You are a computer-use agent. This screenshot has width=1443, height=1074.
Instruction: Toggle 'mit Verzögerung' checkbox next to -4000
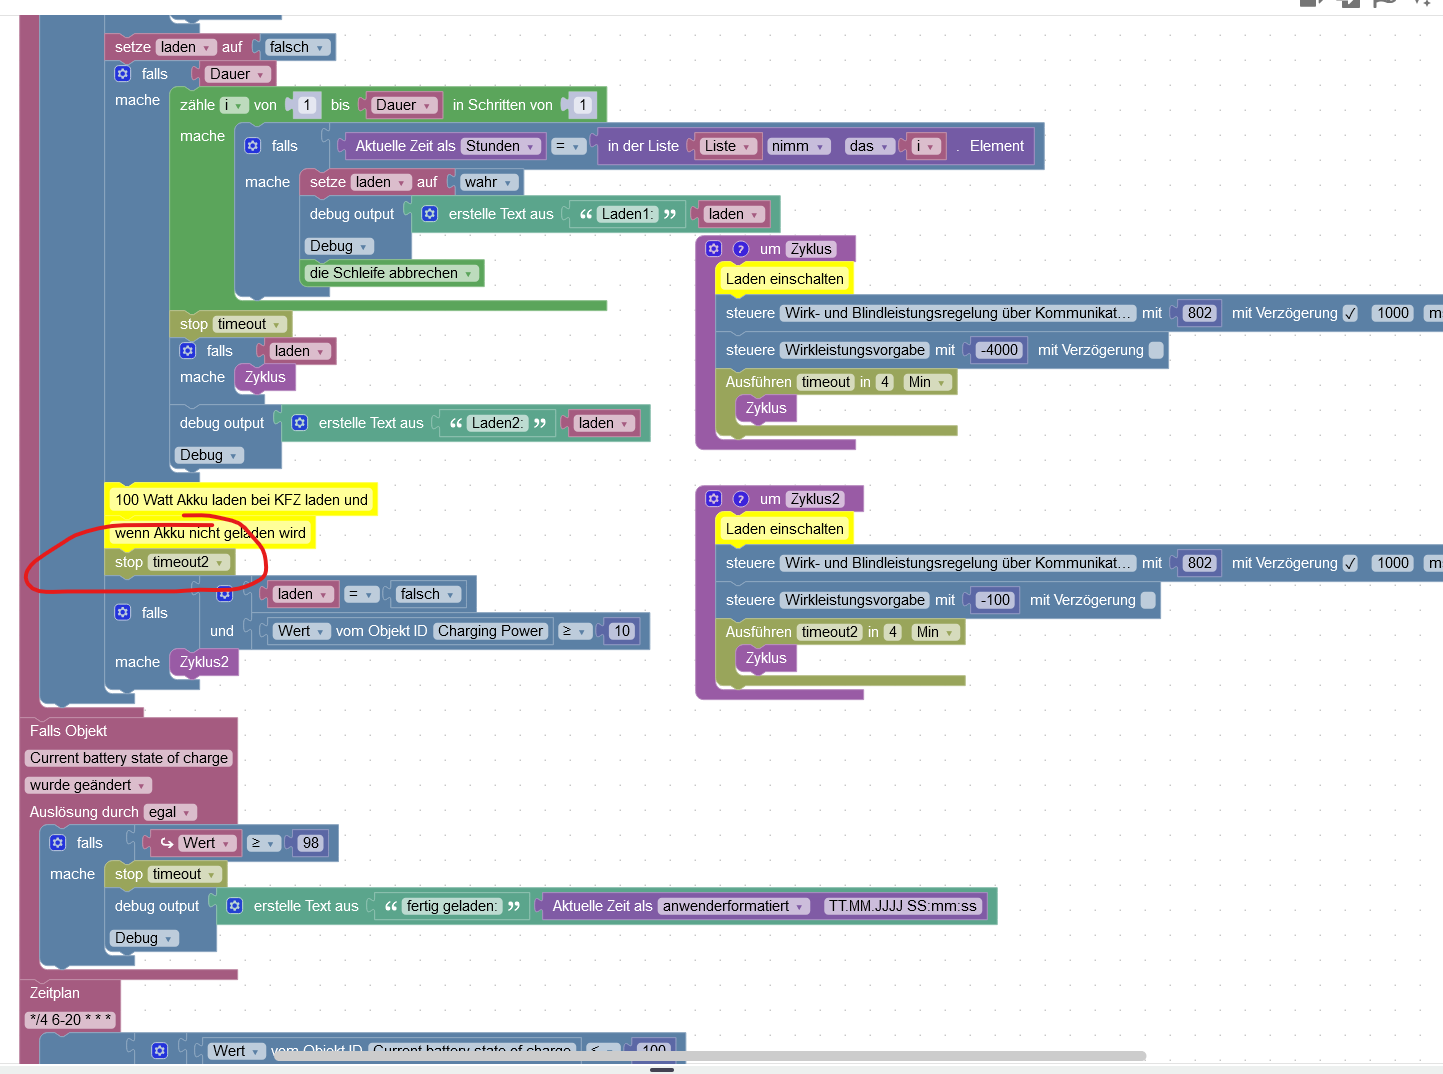tap(1156, 350)
